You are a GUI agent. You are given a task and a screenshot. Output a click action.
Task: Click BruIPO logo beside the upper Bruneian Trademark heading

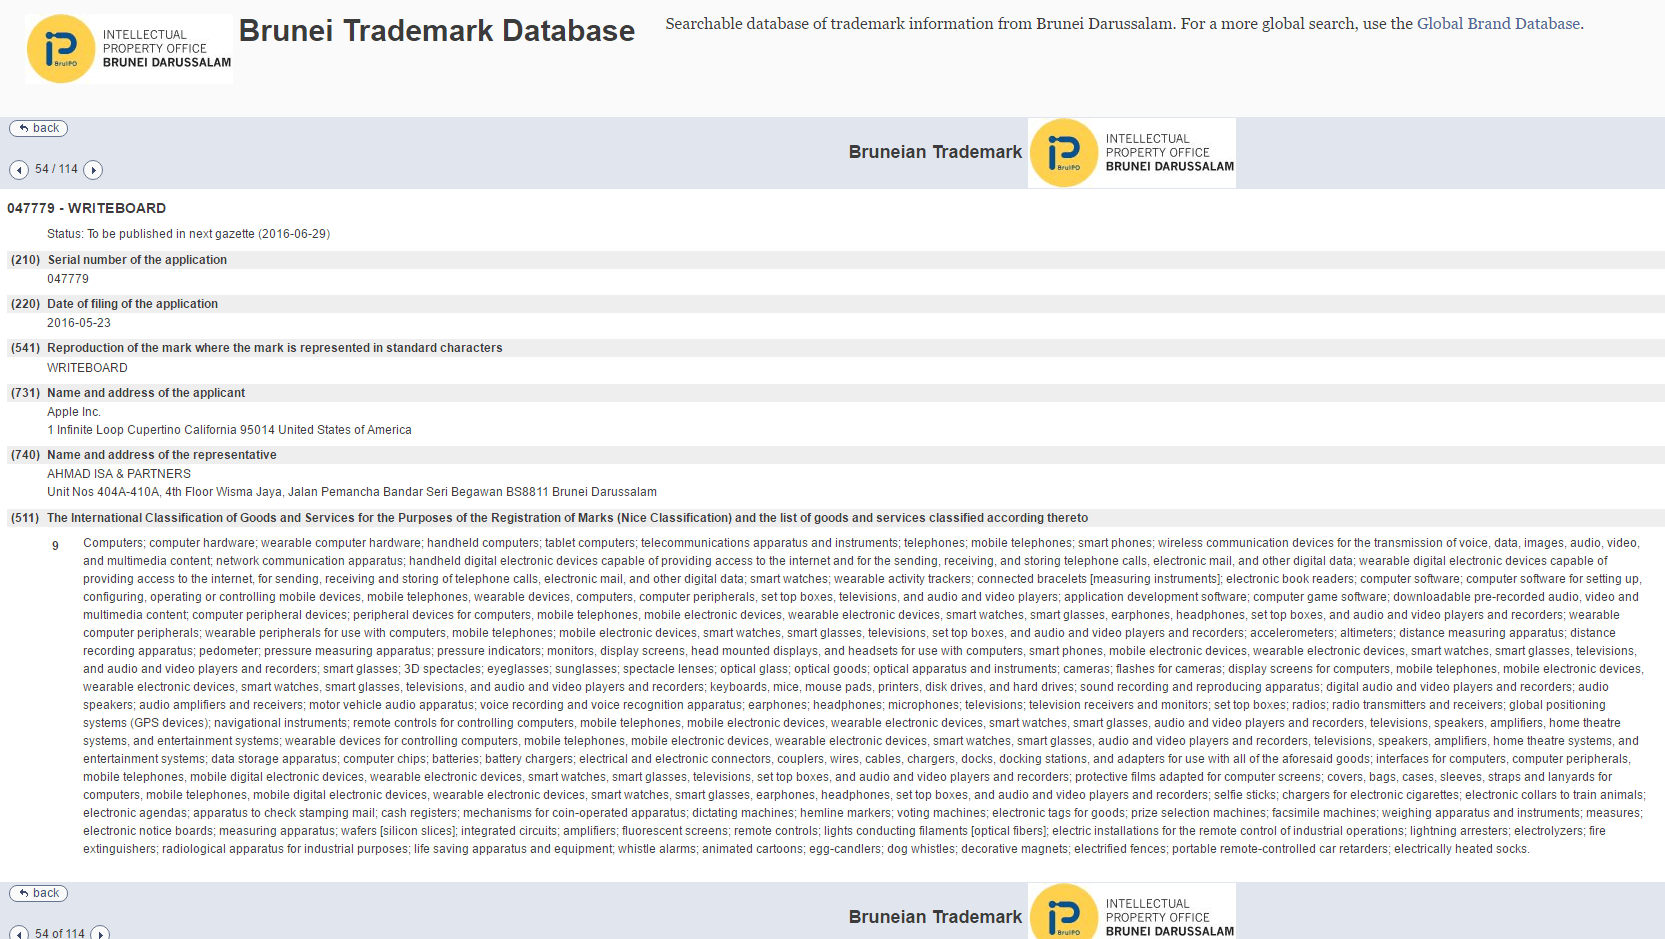1132,153
